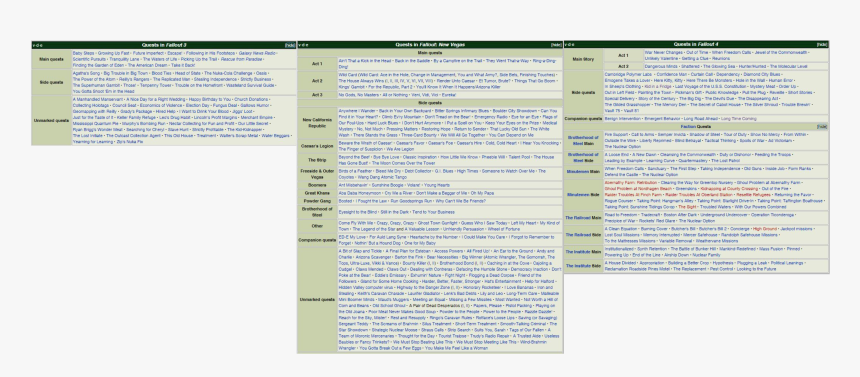Open the Minutemen Side heading link
This screenshot has width=860, height=377.
click(584, 195)
